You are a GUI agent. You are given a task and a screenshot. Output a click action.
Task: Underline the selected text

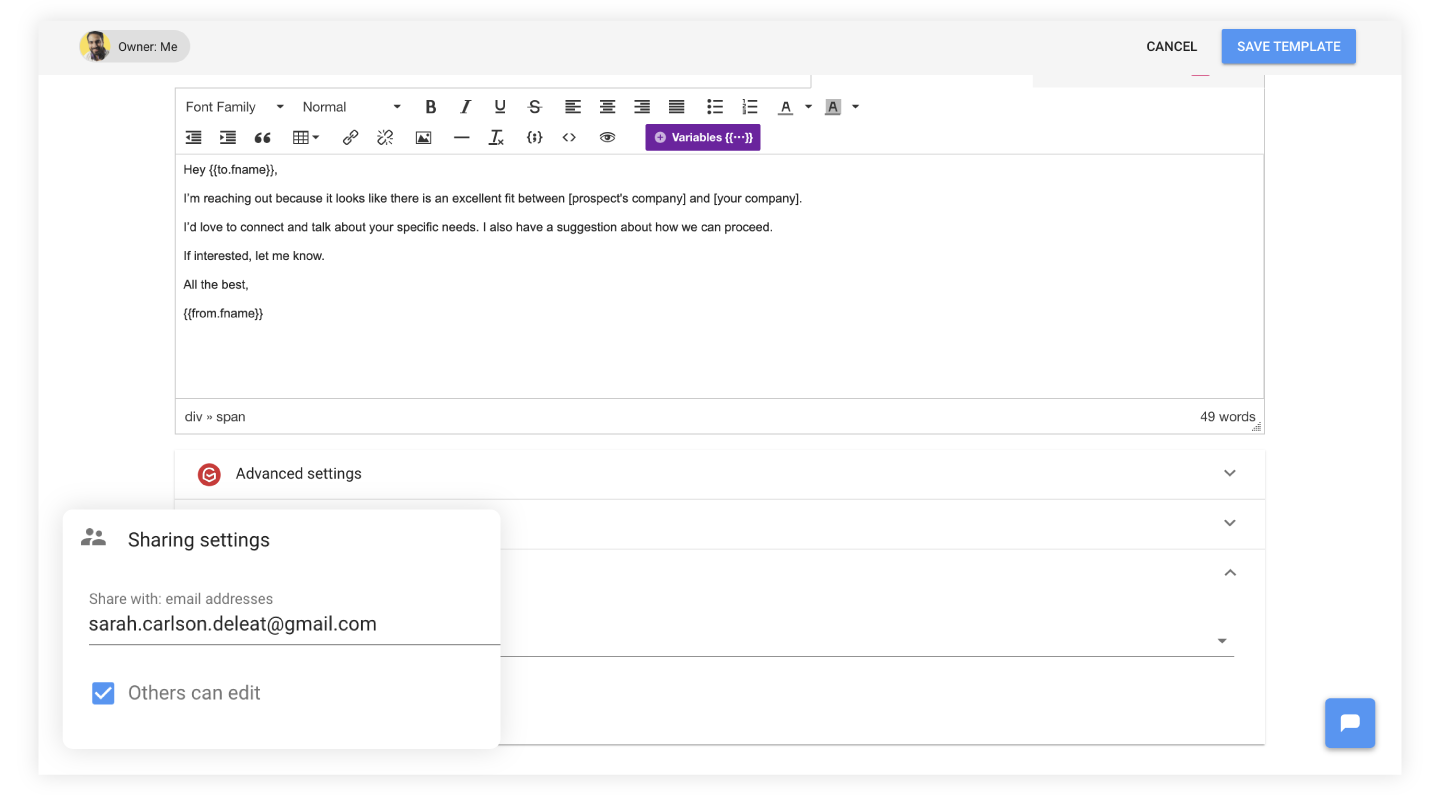(499, 106)
